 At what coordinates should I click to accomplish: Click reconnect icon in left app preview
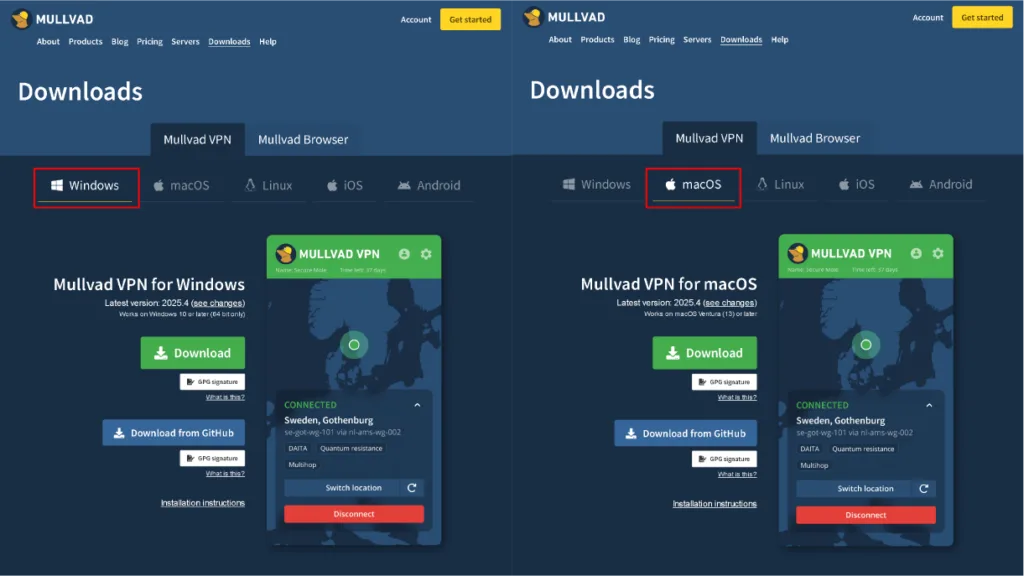[x=412, y=488]
